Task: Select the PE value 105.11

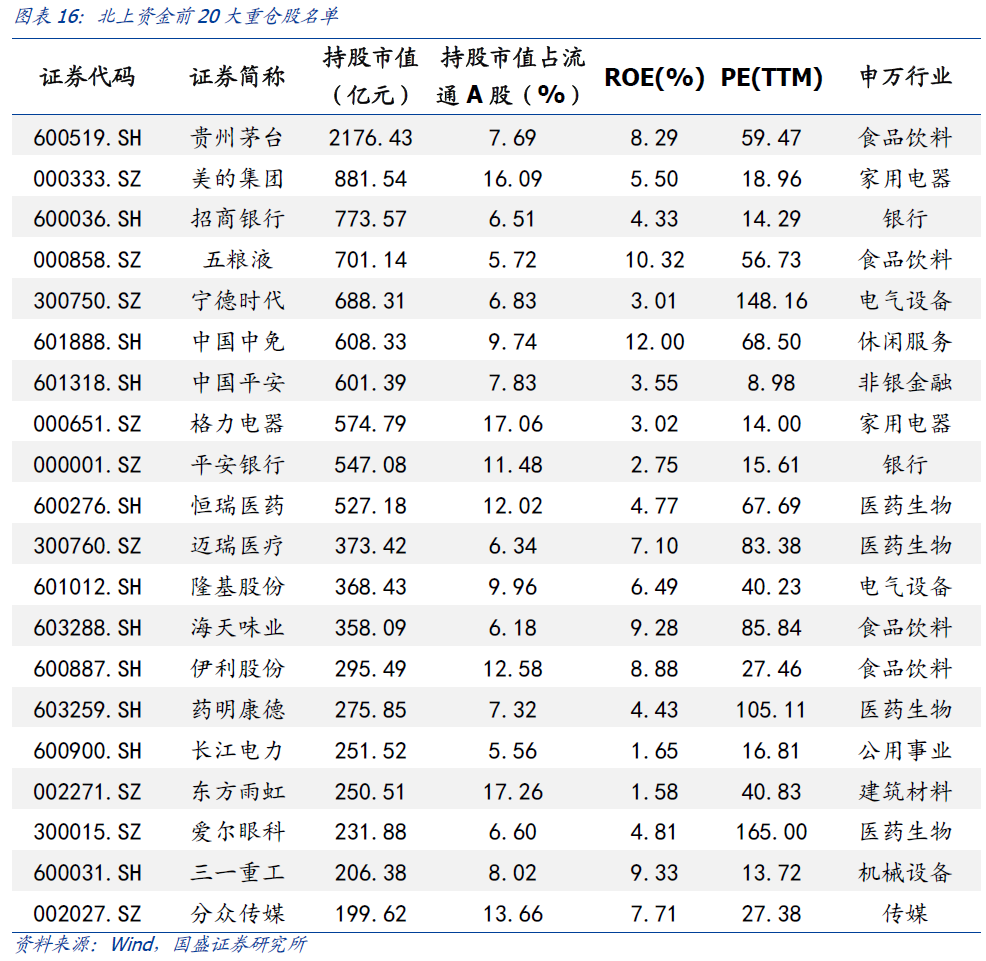Action: [x=772, y=710]
